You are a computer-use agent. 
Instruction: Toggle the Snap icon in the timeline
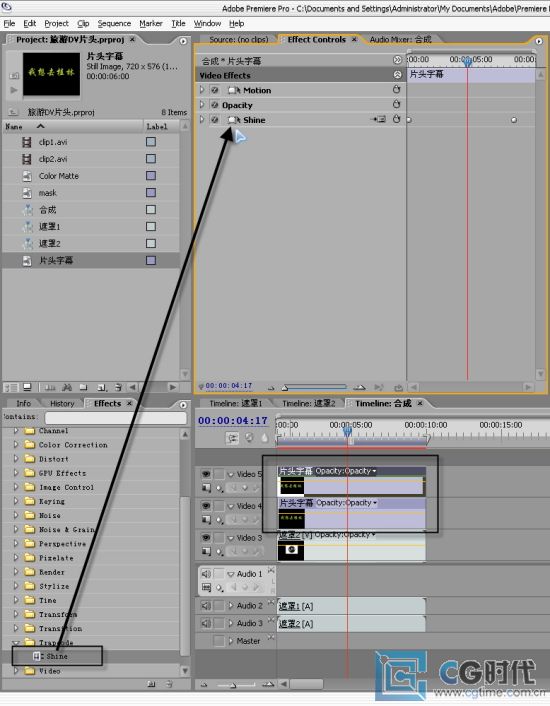232,438
